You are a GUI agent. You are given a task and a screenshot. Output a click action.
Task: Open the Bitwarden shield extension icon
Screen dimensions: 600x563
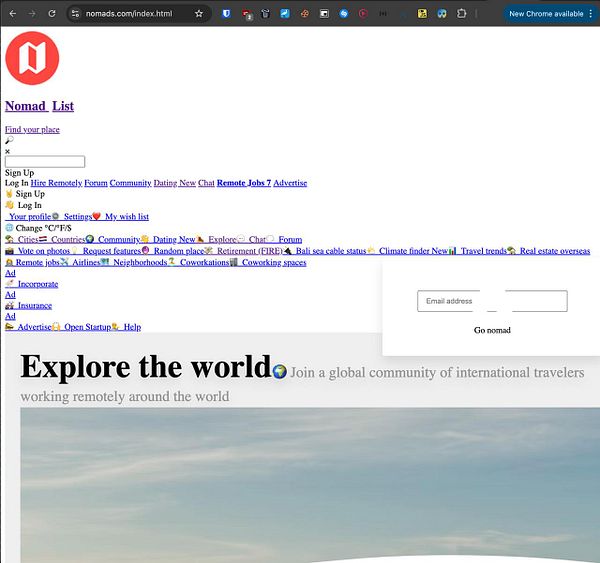pyautogui.click(x=227, y=14)
